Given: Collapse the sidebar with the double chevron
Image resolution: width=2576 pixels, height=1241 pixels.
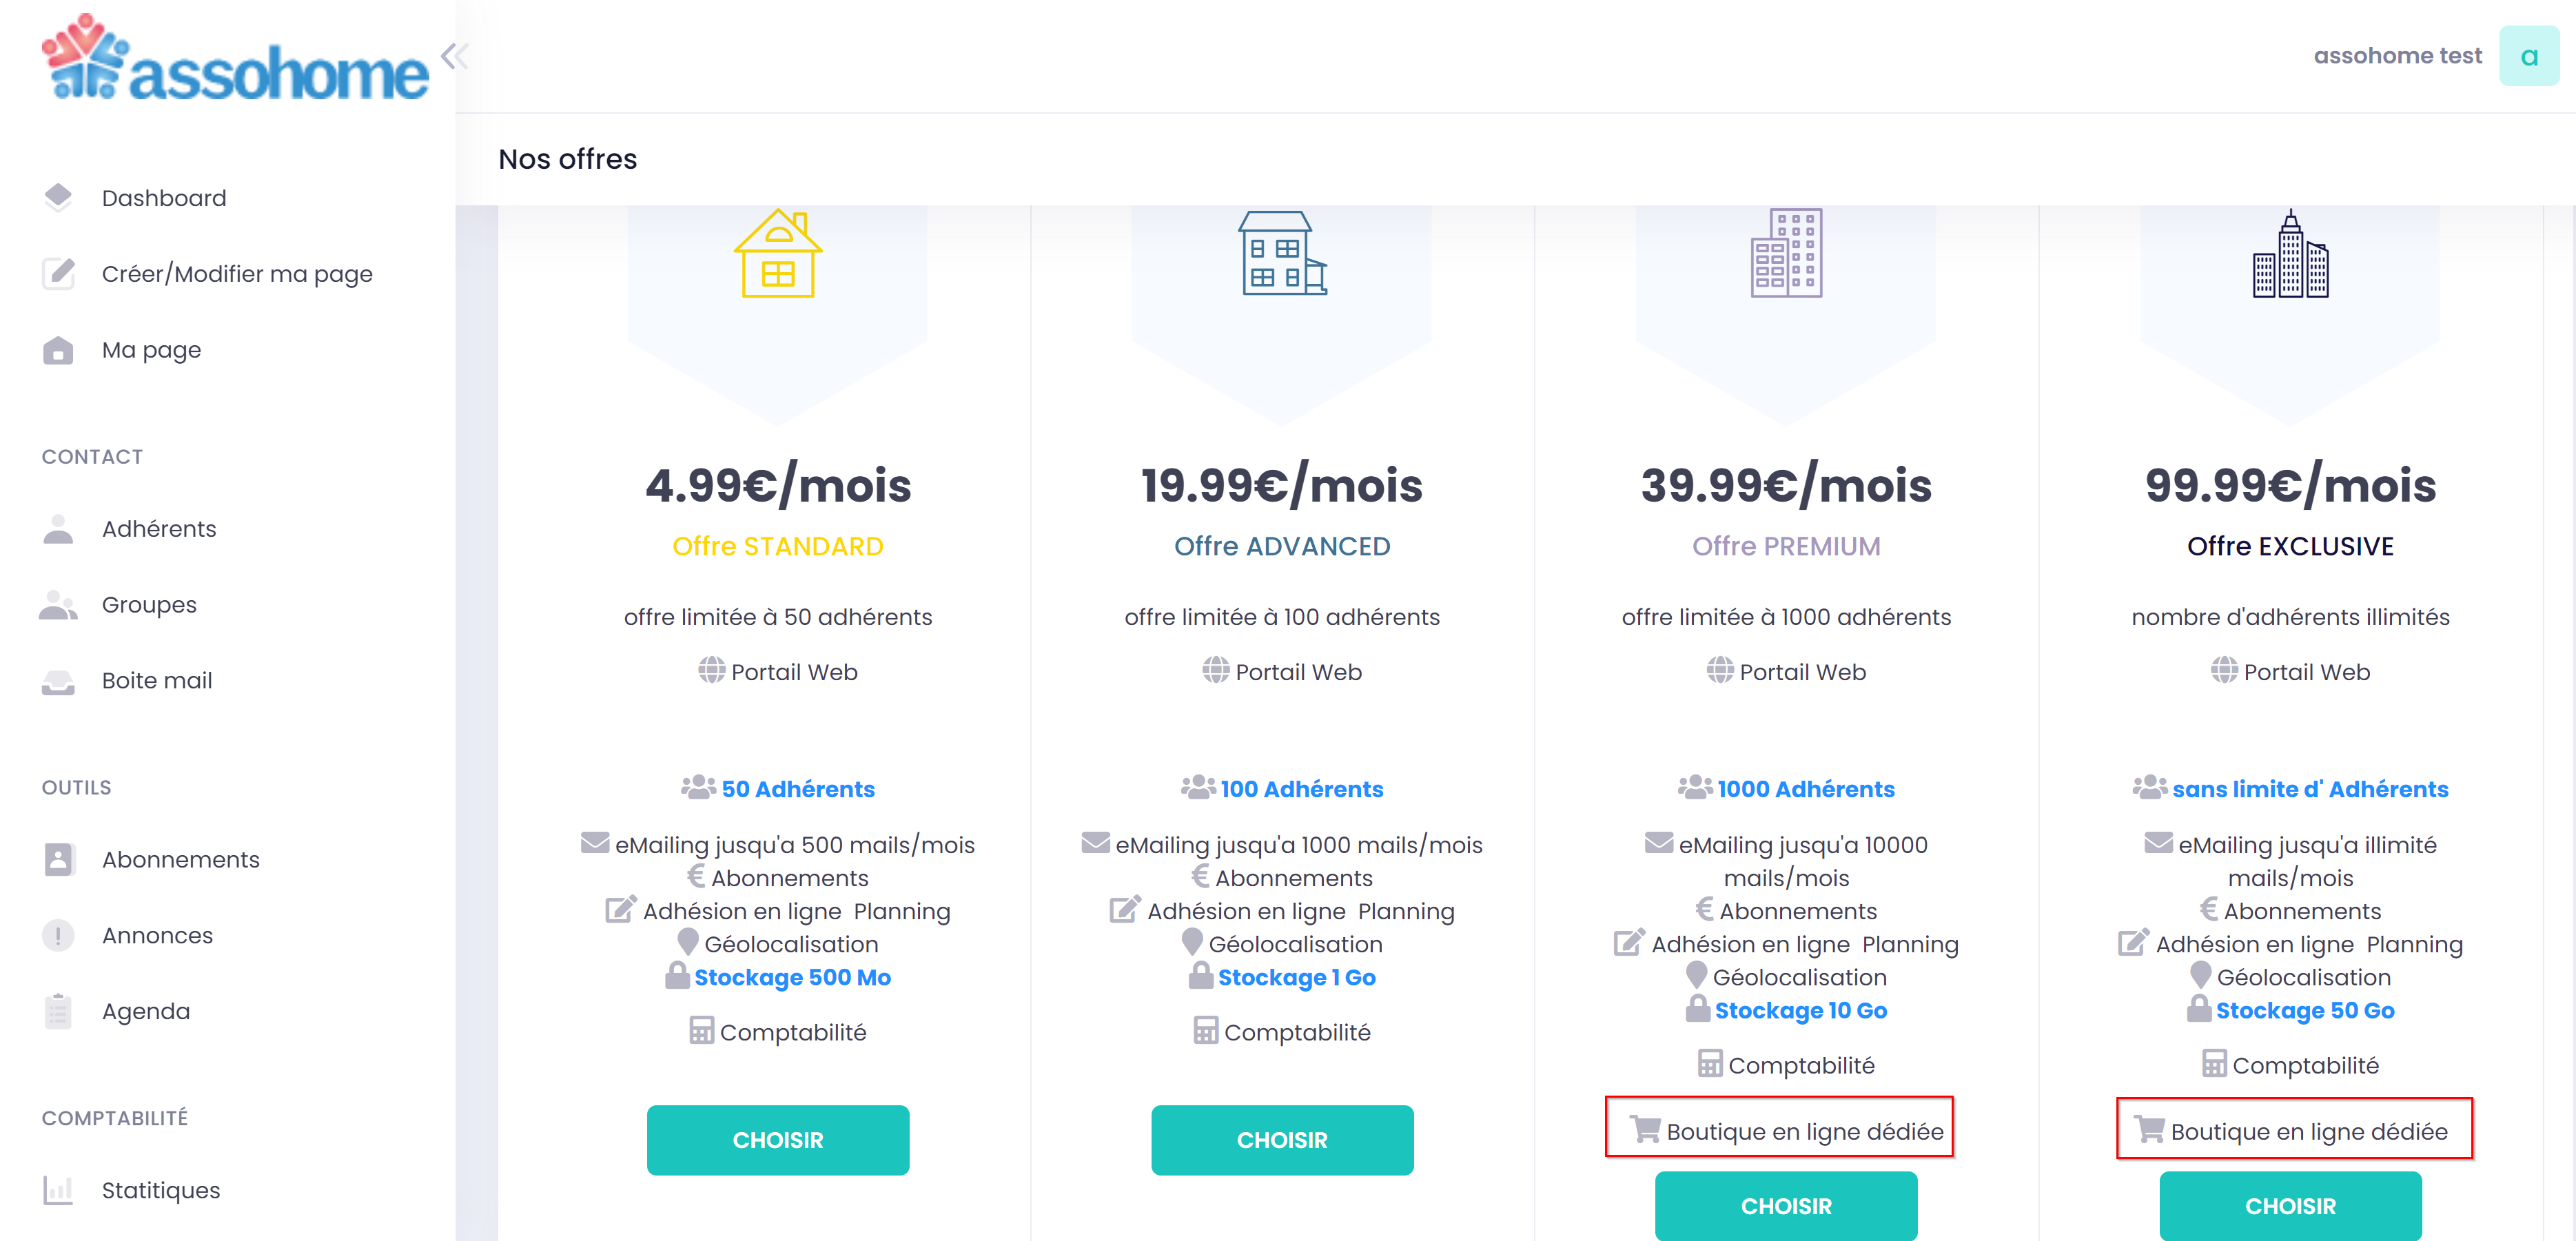Looking at the screenshot, I should [454, 56].
